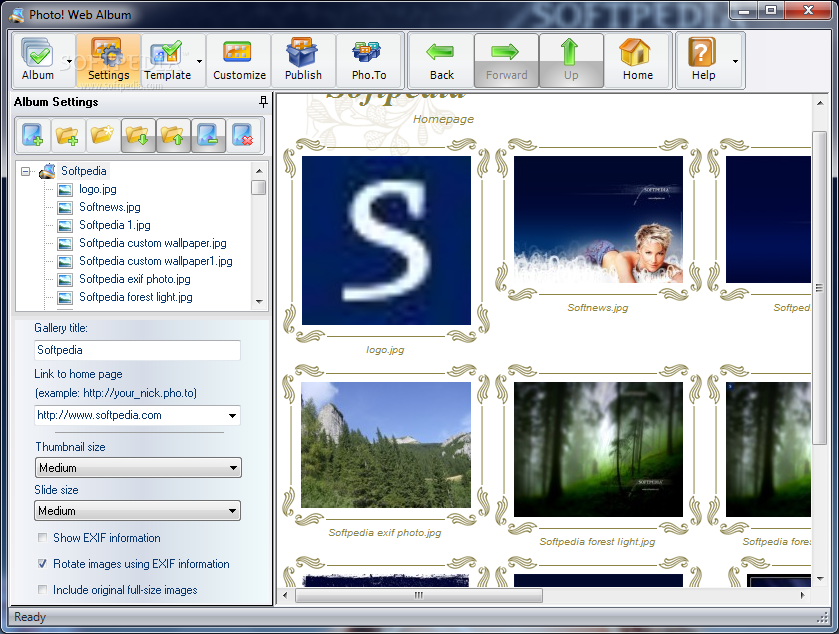Open the Template toolbar button
Viewport: 839px width, 634px height.
pos(167,60)
